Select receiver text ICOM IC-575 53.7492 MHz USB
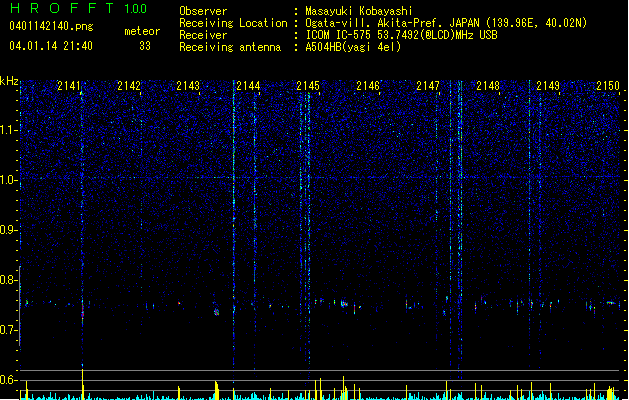 point(402,35)
